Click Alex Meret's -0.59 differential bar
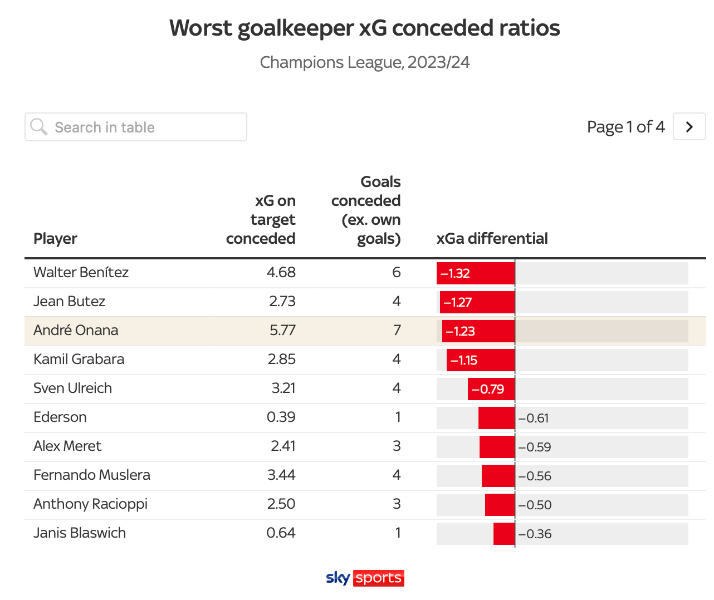Image resolution: width=714 pixels, height=600 pixels. (497, 447)
